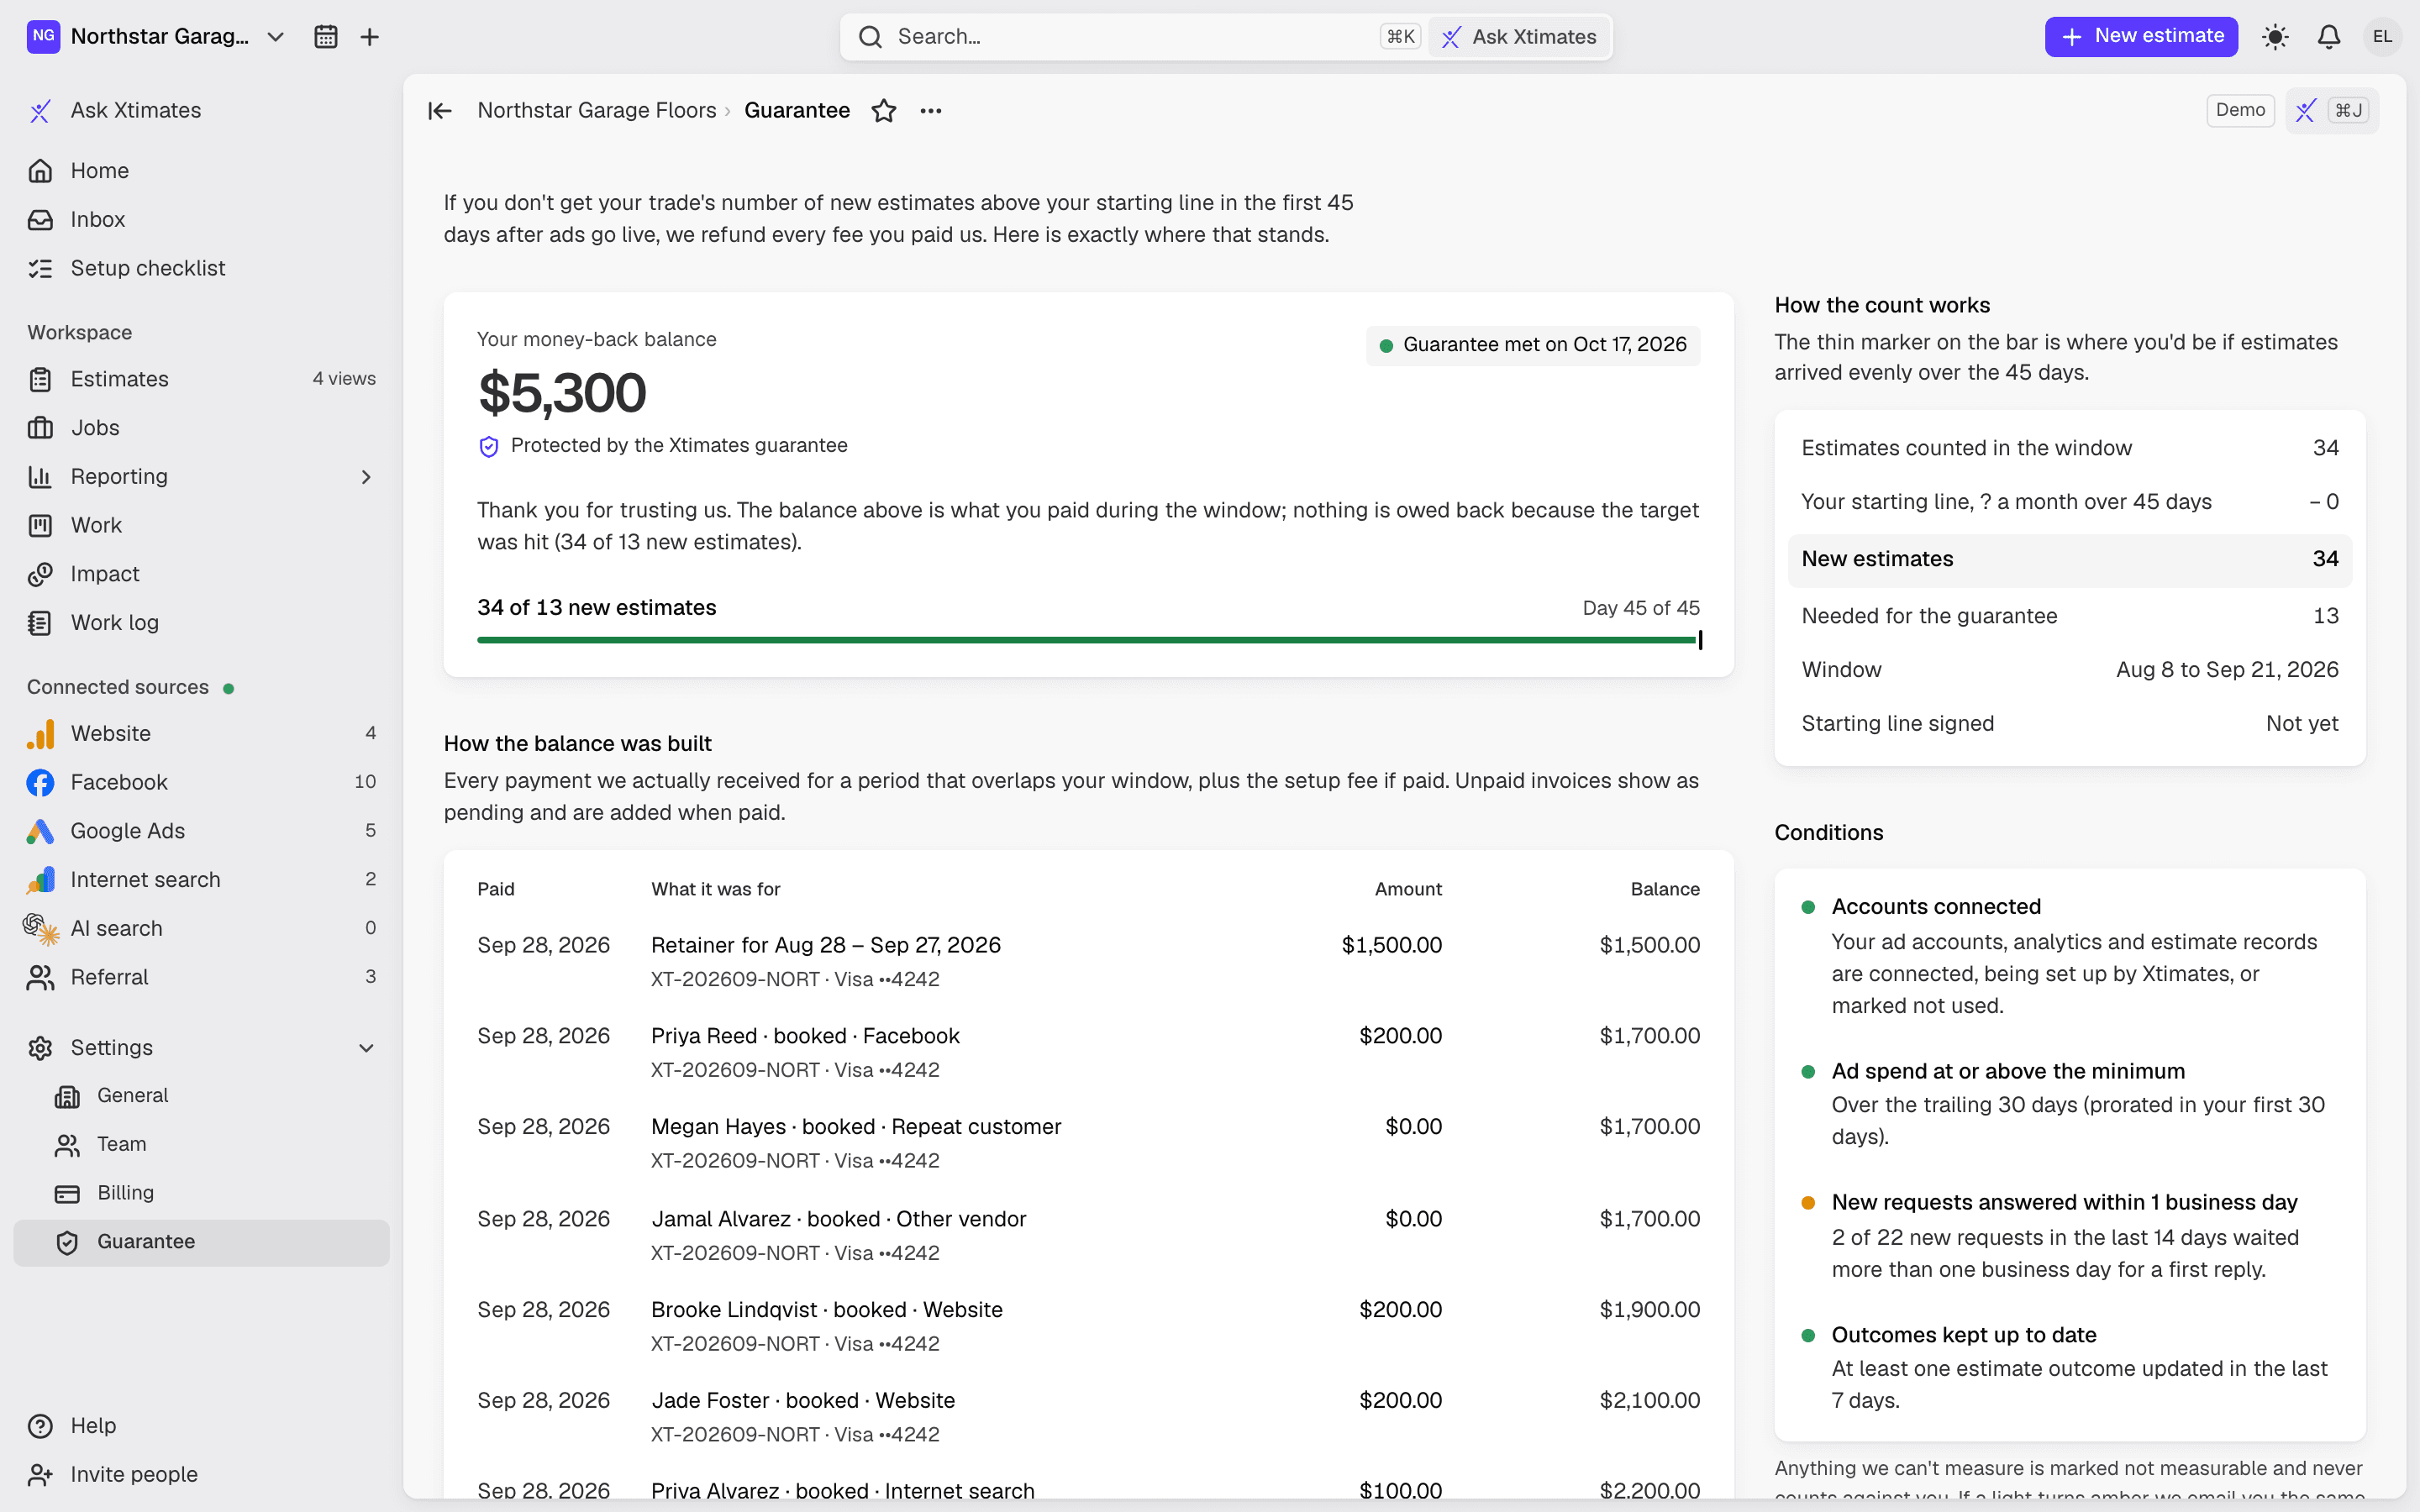Open the Setup checklist
This screenshot has width=2420, height=1512.
pyautogui.click(x=201, y=269)
